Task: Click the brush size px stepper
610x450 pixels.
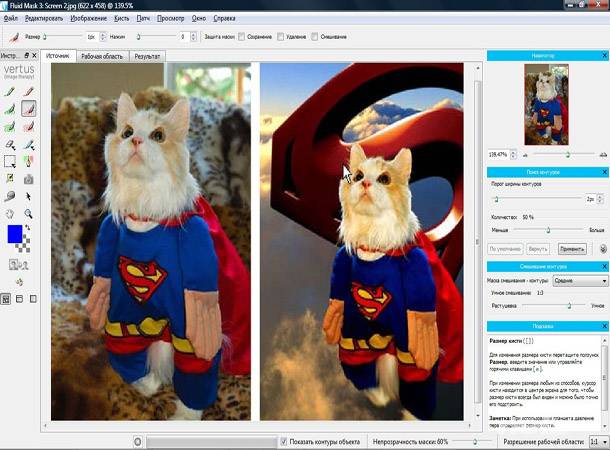Action: 103,37
